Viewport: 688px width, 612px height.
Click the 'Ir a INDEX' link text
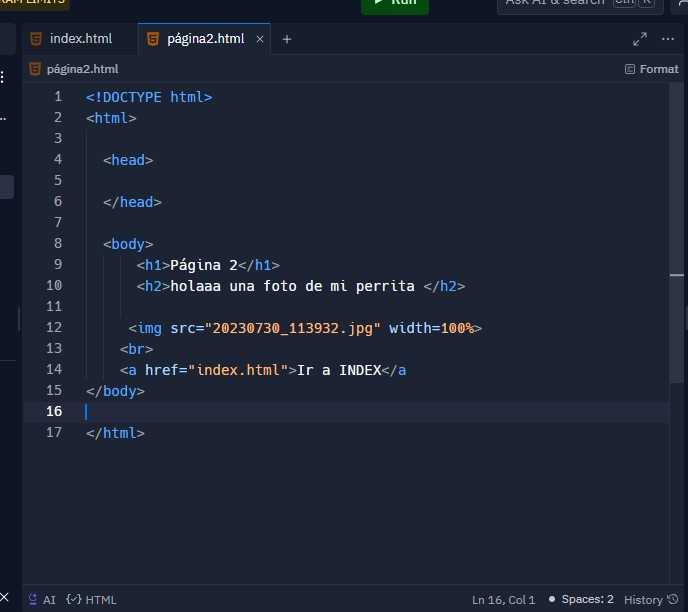(x=339, y=370)
